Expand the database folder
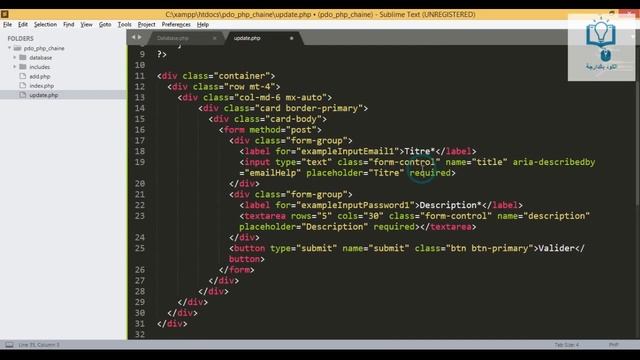 [15, 58]
